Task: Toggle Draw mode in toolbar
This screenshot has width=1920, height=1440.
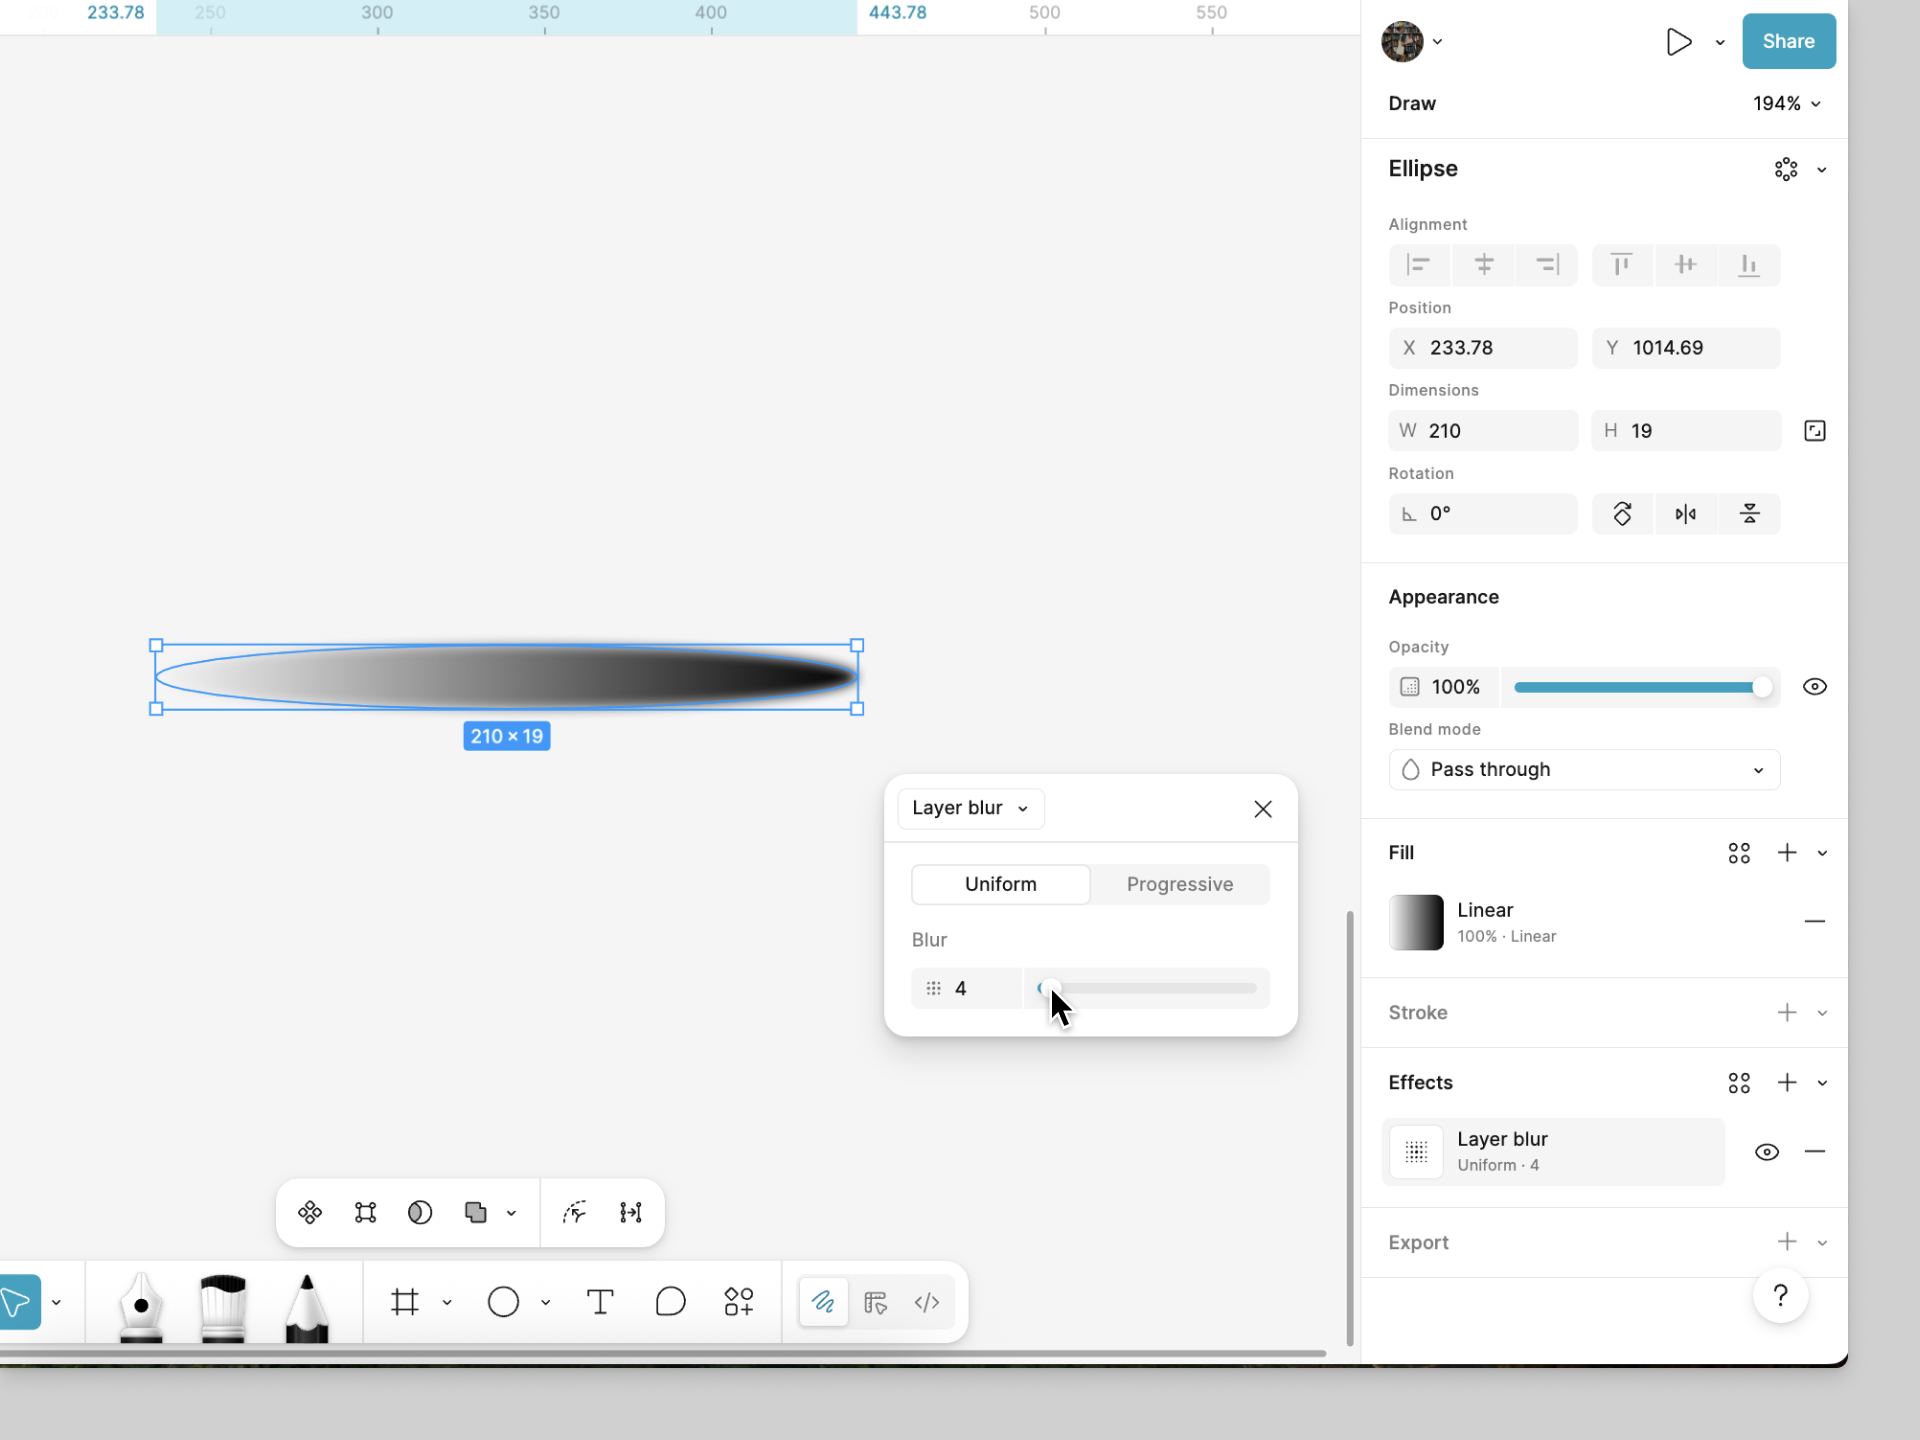Action: [x=823, y=1302]
